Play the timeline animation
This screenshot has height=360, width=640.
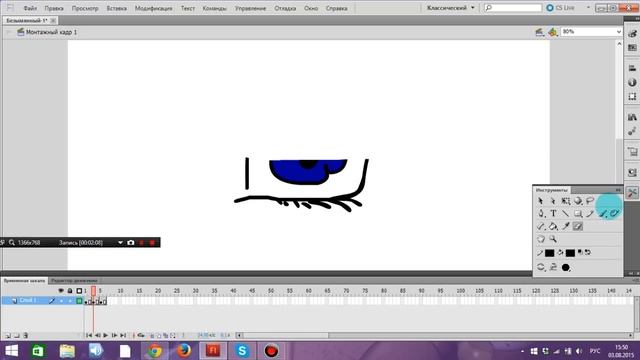106,335
